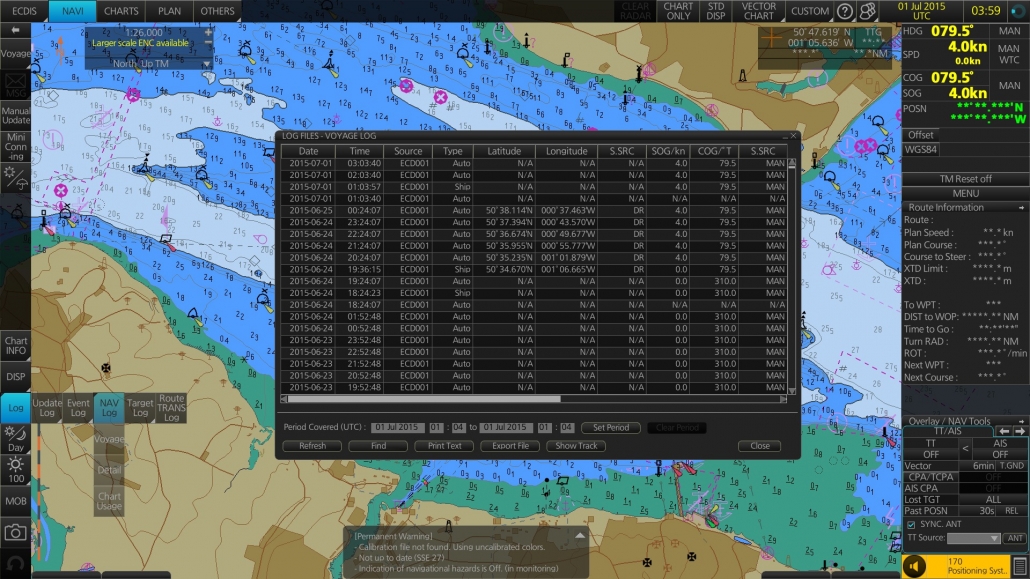Switch Day/night palette icon
Image resolution: width=1030 pixels, height=579 pixels.
(15, 439)
